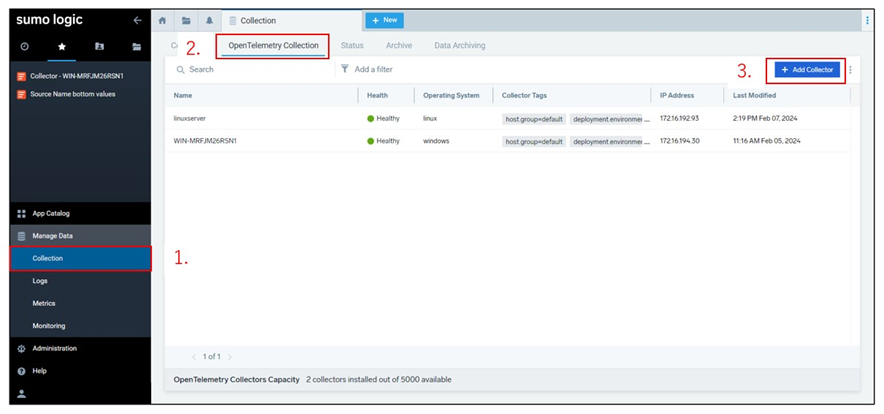
Task: Click deployment.environment tag in linuxserver row
Action: pyautogui.click(x=607, y=119)
